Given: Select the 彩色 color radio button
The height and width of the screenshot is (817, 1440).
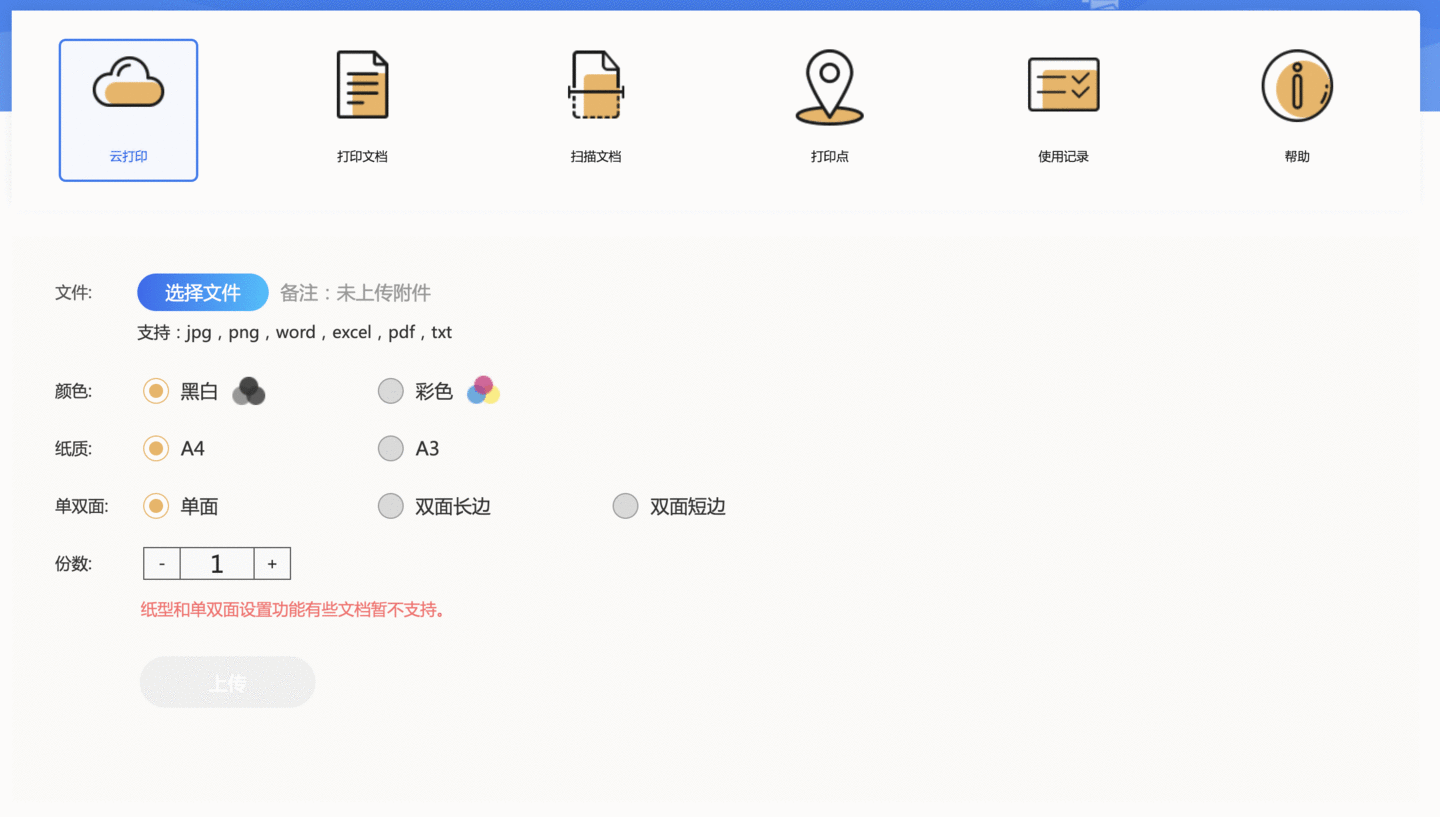Looking at the screenshot, I should (x=390, y=391).
